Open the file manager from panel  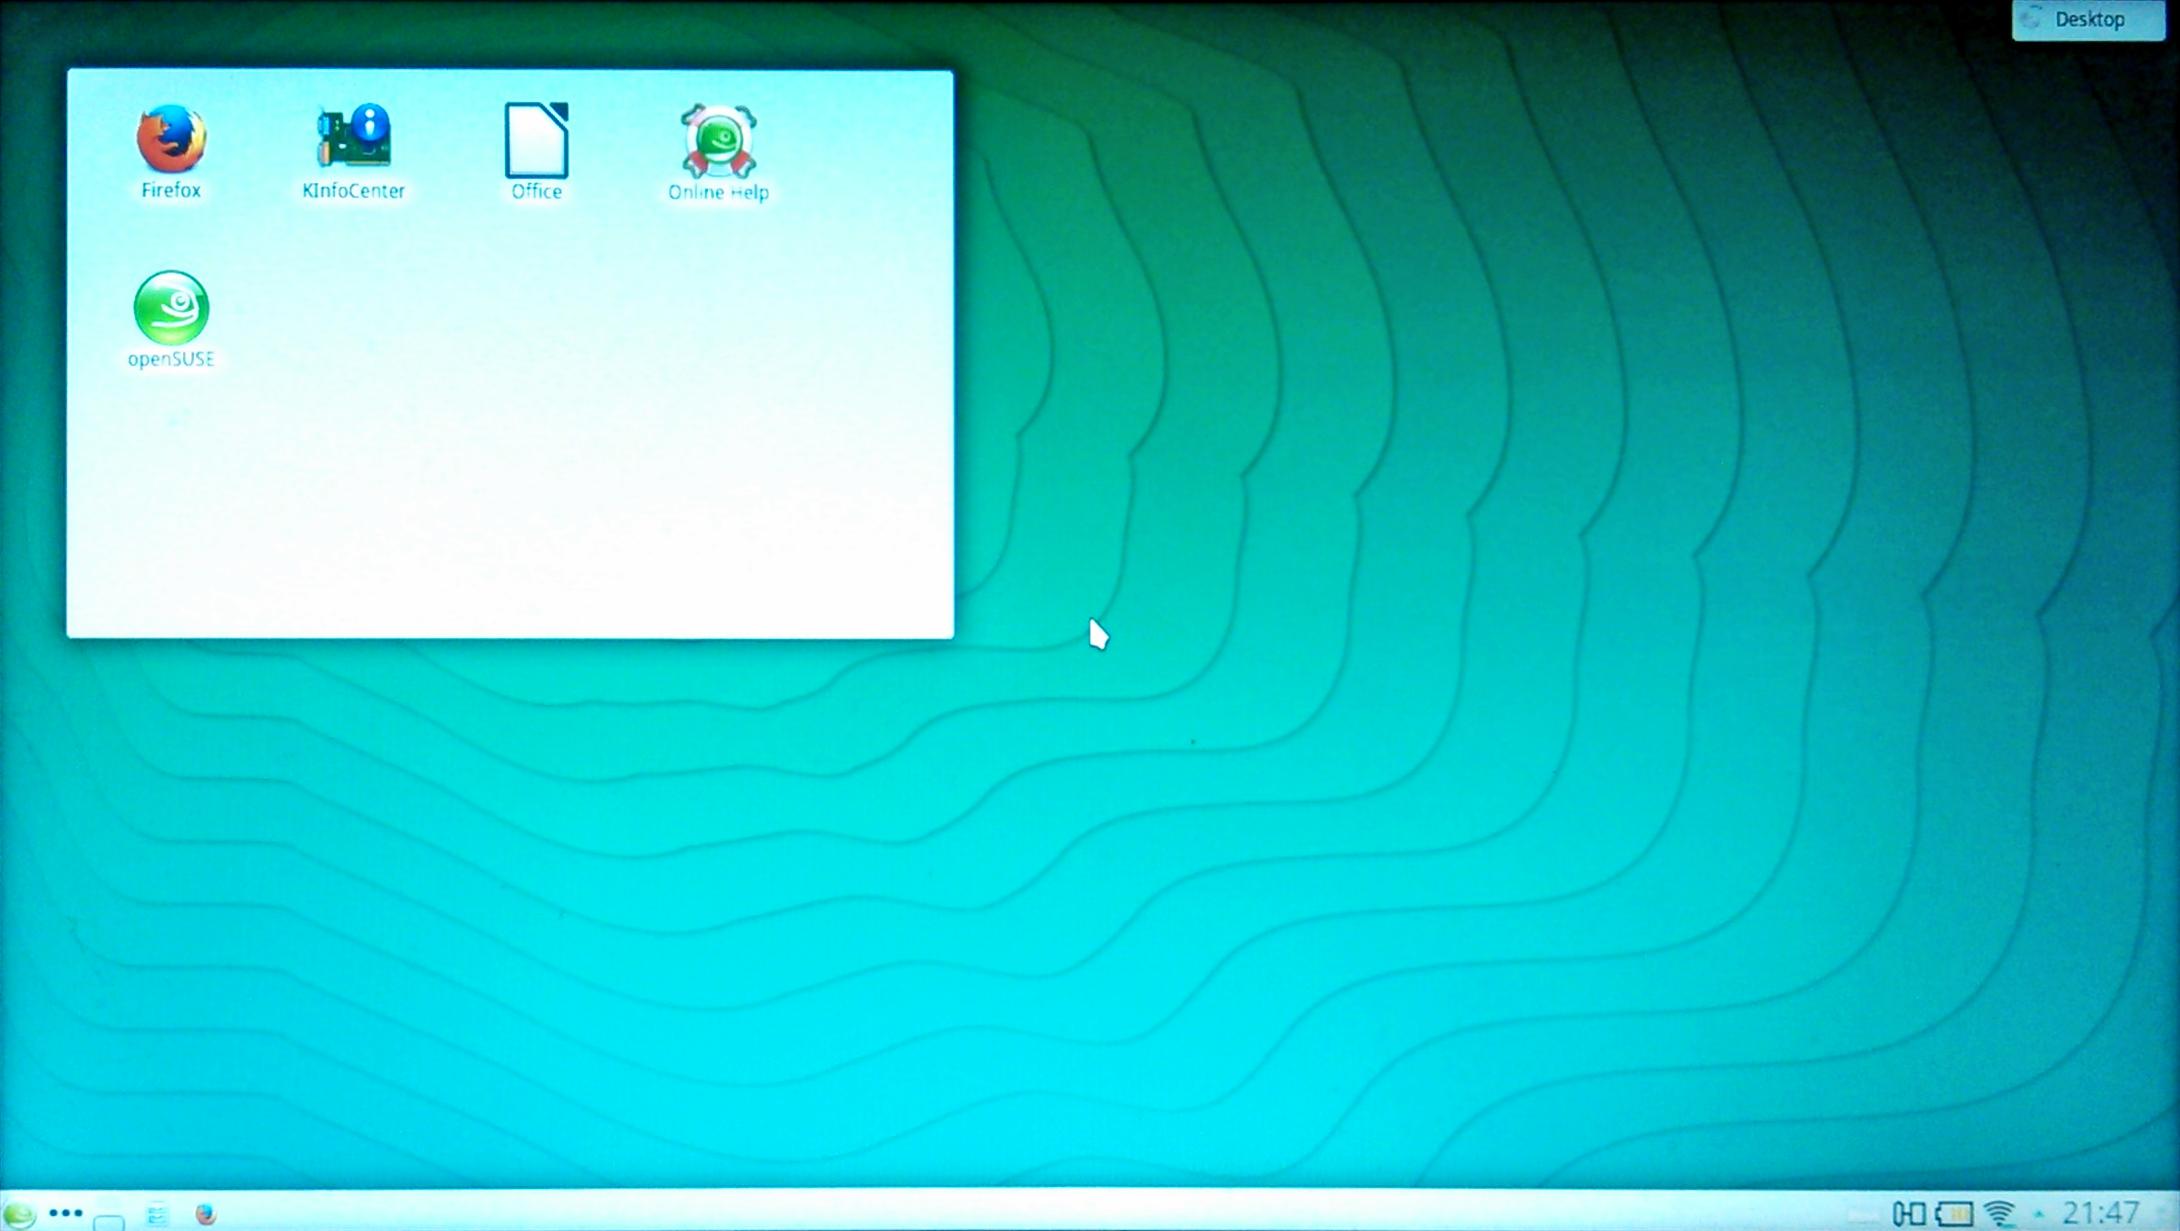157,1214
